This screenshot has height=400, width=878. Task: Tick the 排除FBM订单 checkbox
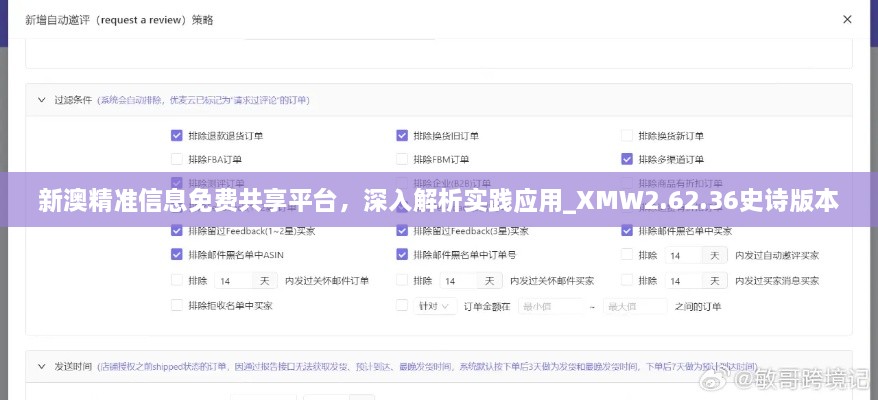[x=402, y=159]
